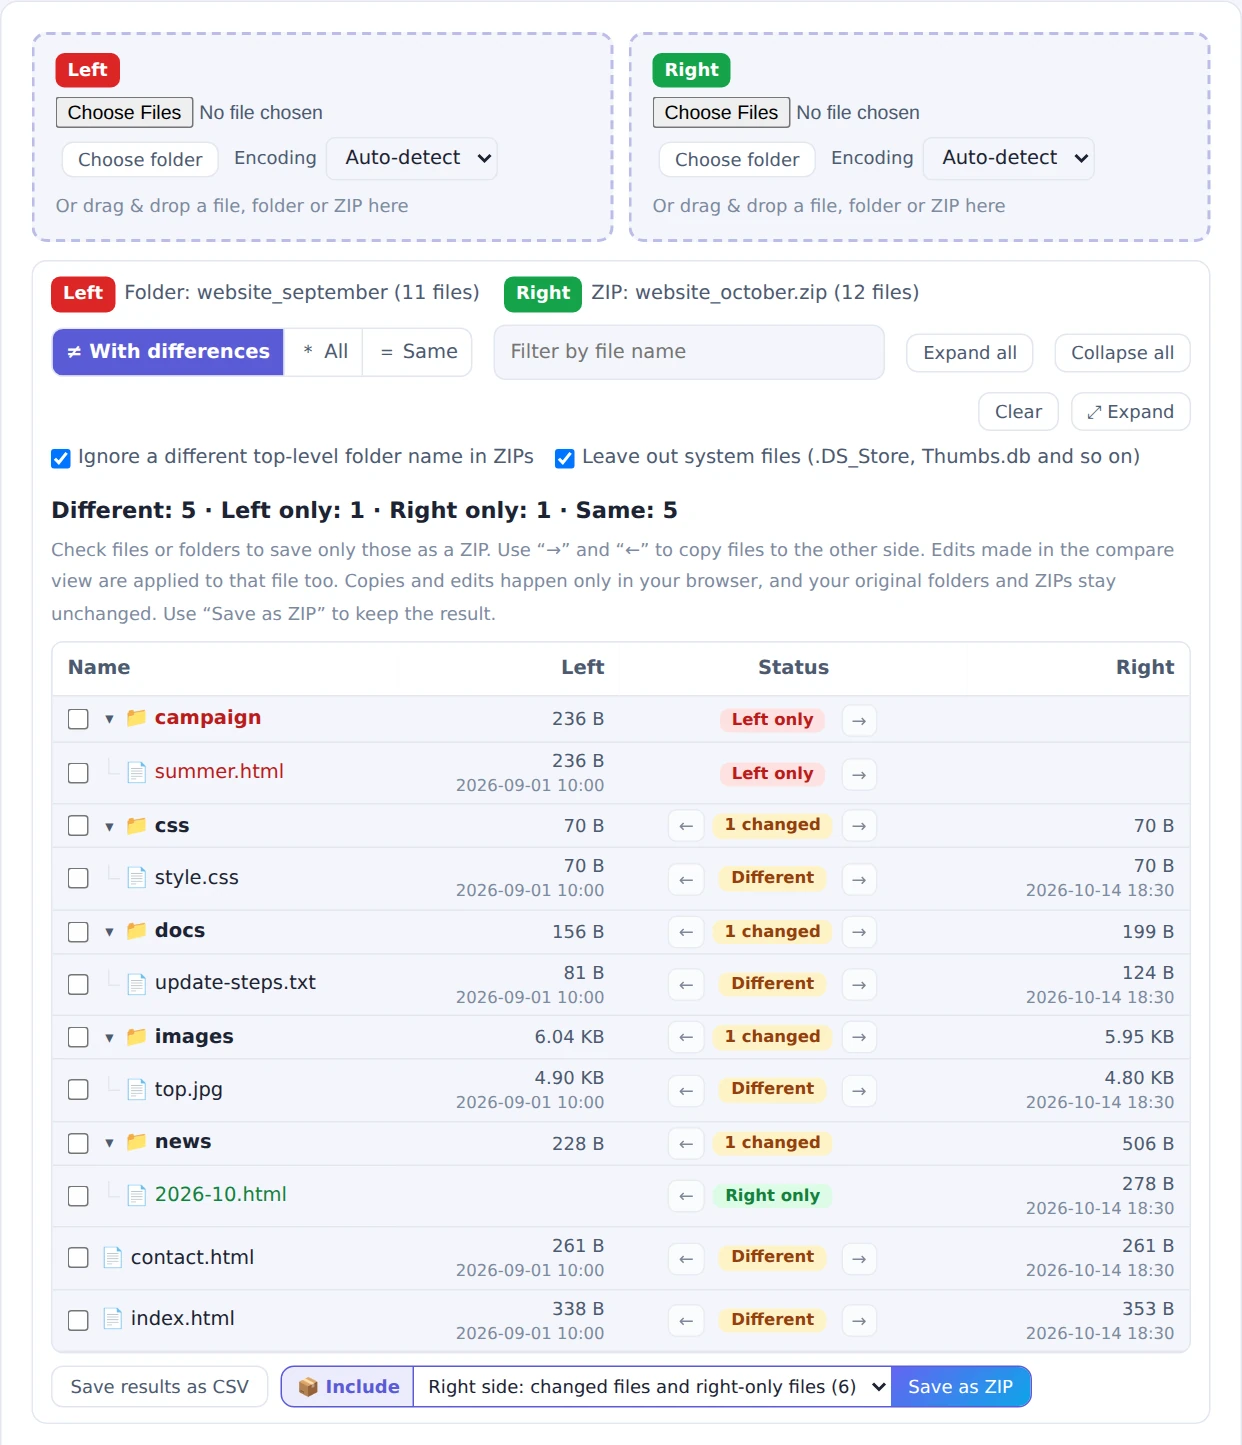Check the index.html row checkbox

coord(78,1320)
